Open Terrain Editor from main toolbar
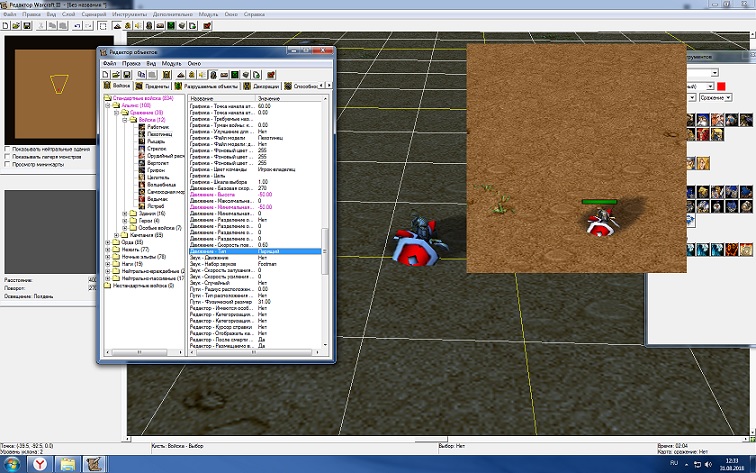The image size is (756, 473). 117,26
